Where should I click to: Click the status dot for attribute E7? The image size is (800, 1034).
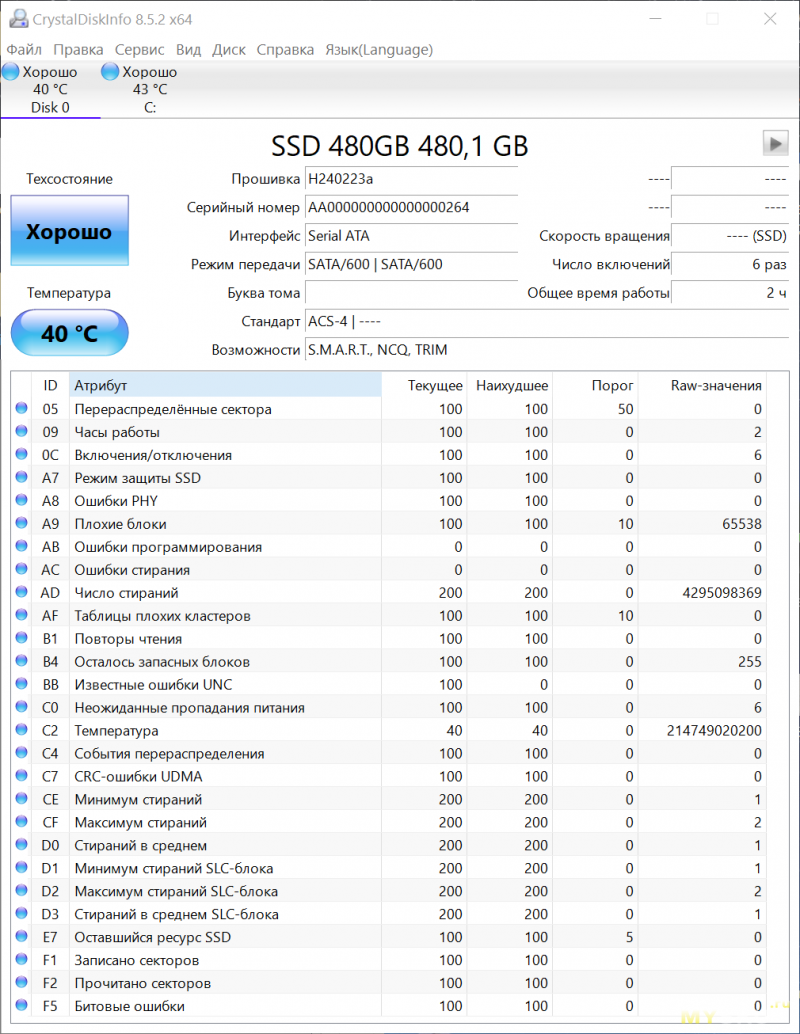point(21,936)
